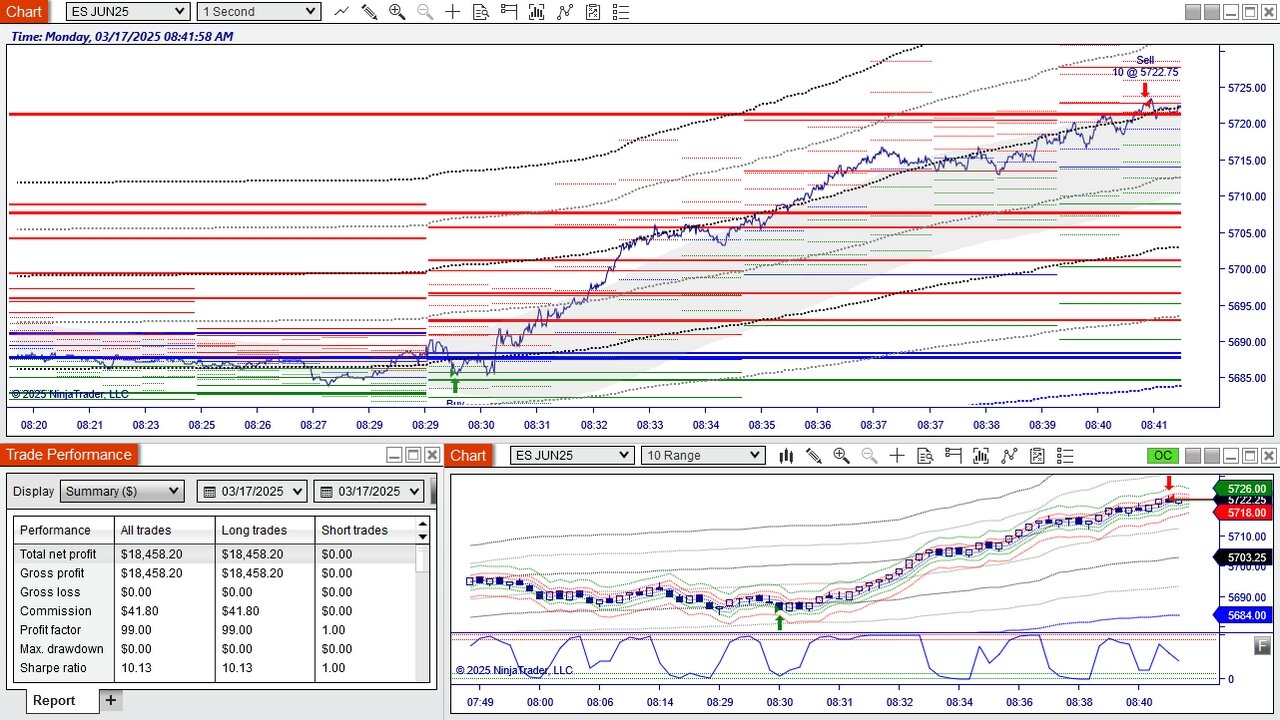Click first gray link square in bottom chart

[1192, 455]
